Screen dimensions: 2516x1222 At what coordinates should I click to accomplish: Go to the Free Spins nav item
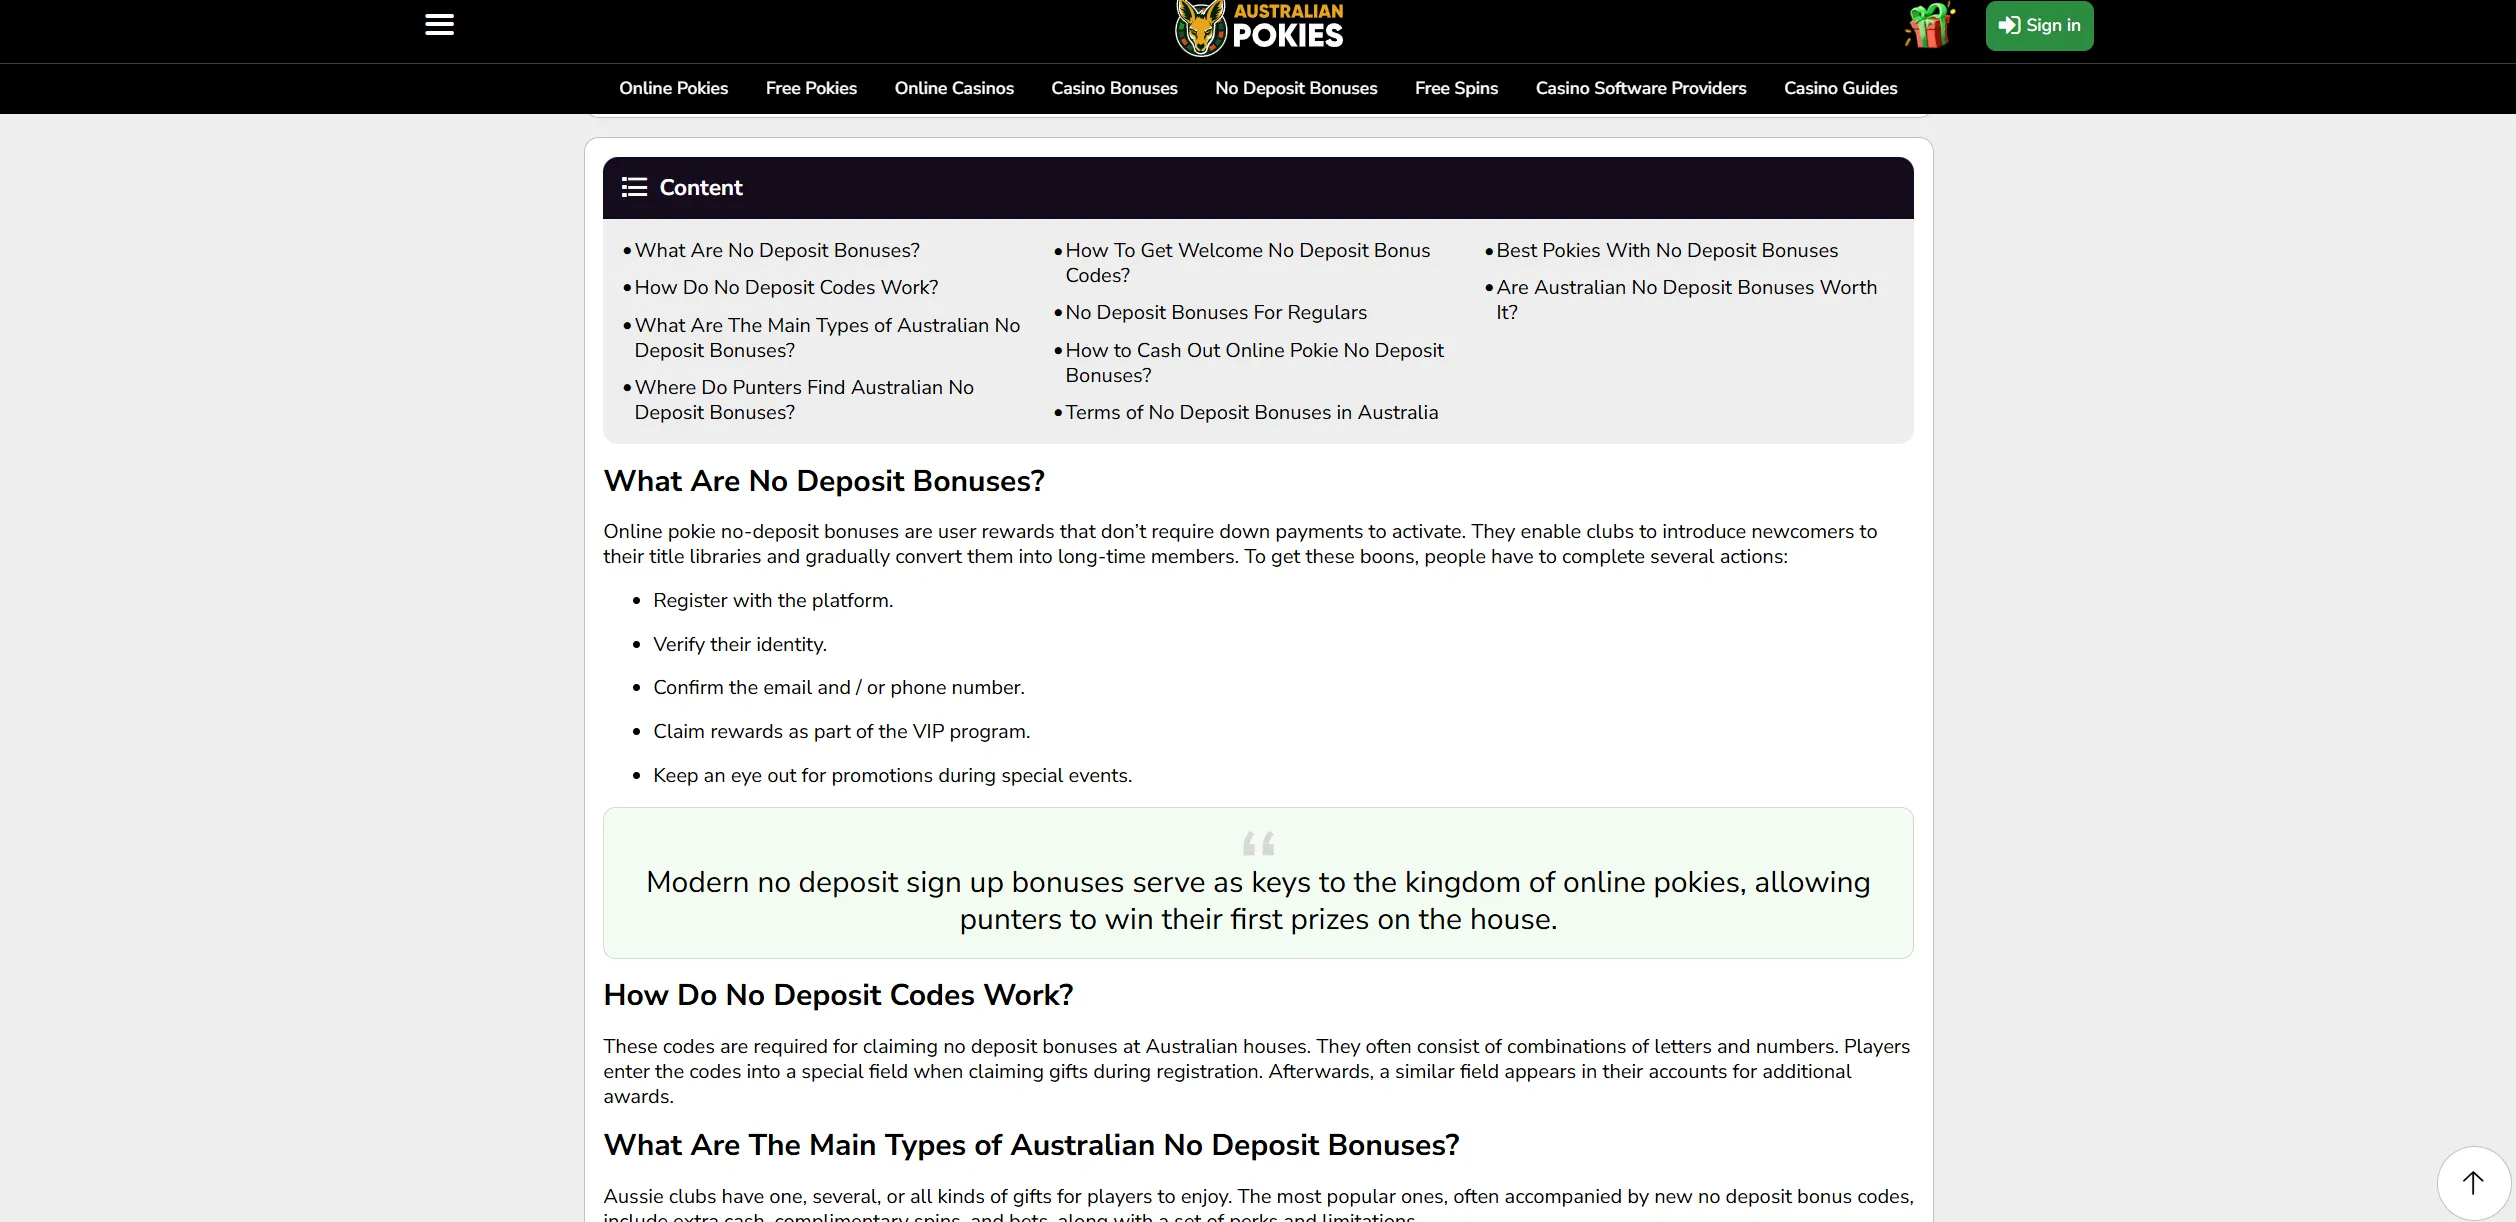pos(1456,88)
